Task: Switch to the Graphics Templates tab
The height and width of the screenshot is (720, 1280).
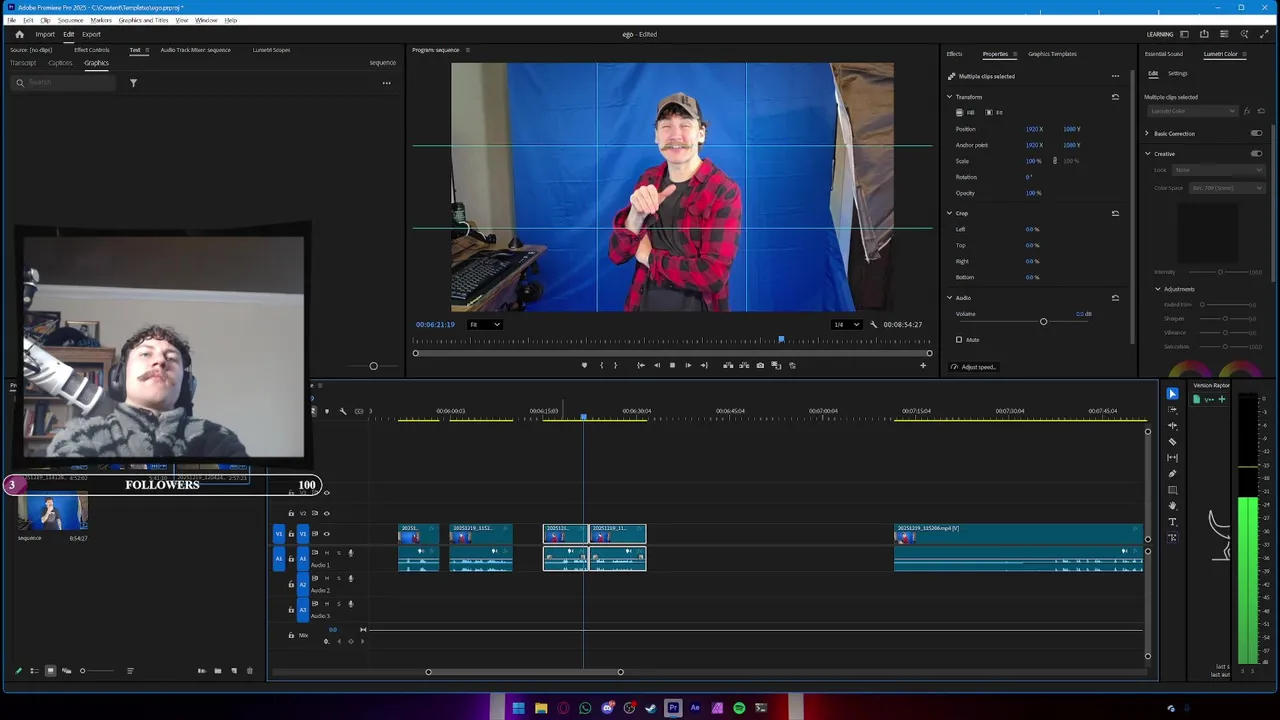Action: (x=1052, y=54)
